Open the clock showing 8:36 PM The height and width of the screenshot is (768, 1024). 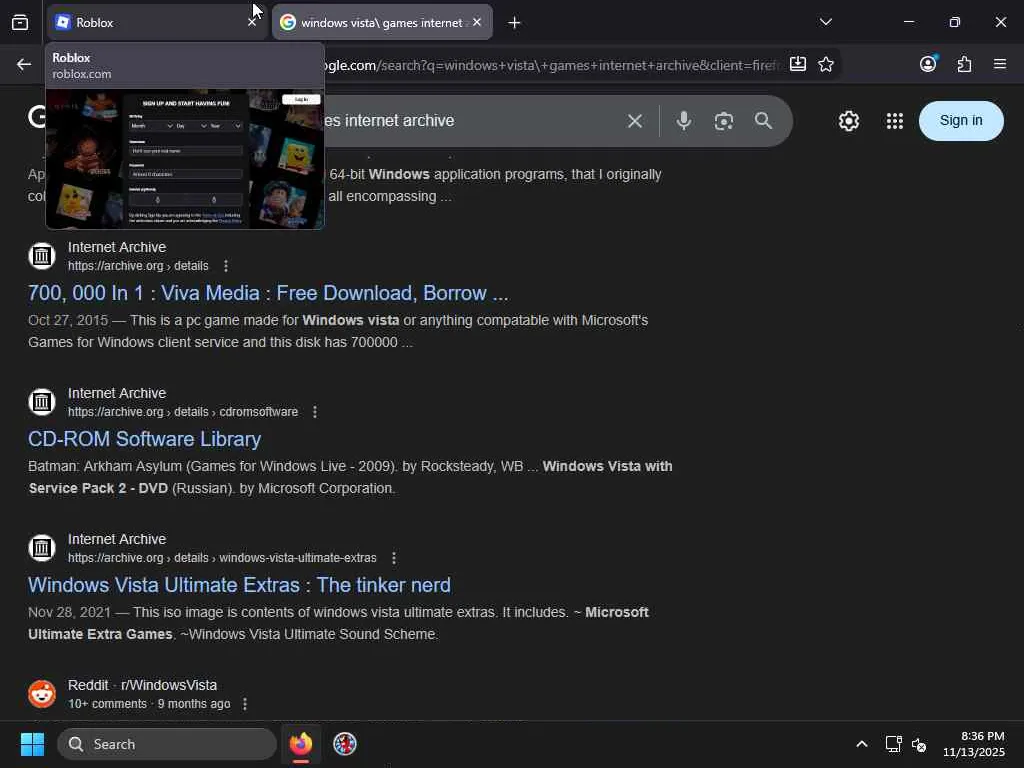coord(974,744)
